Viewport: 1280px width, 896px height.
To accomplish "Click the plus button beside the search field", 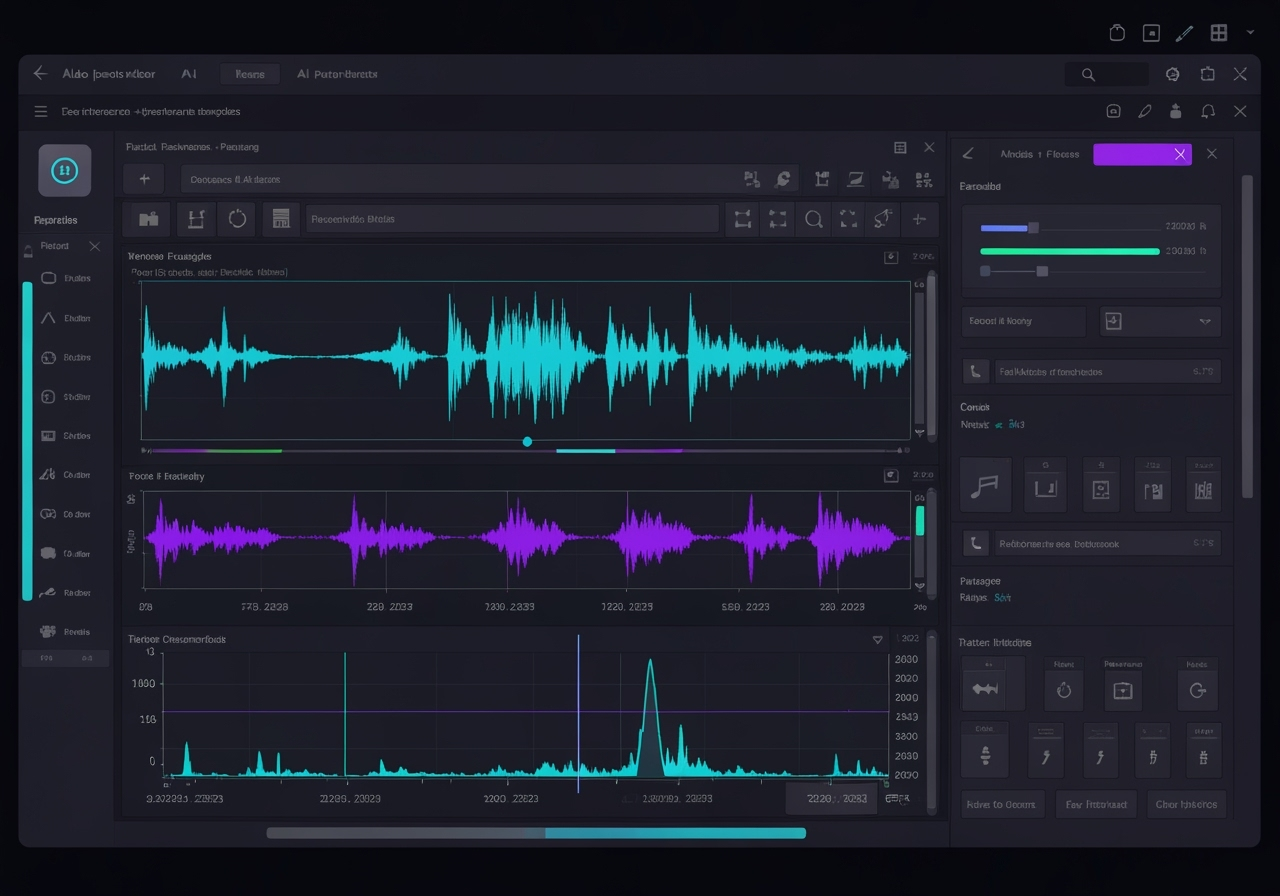I will click(144, 179).
